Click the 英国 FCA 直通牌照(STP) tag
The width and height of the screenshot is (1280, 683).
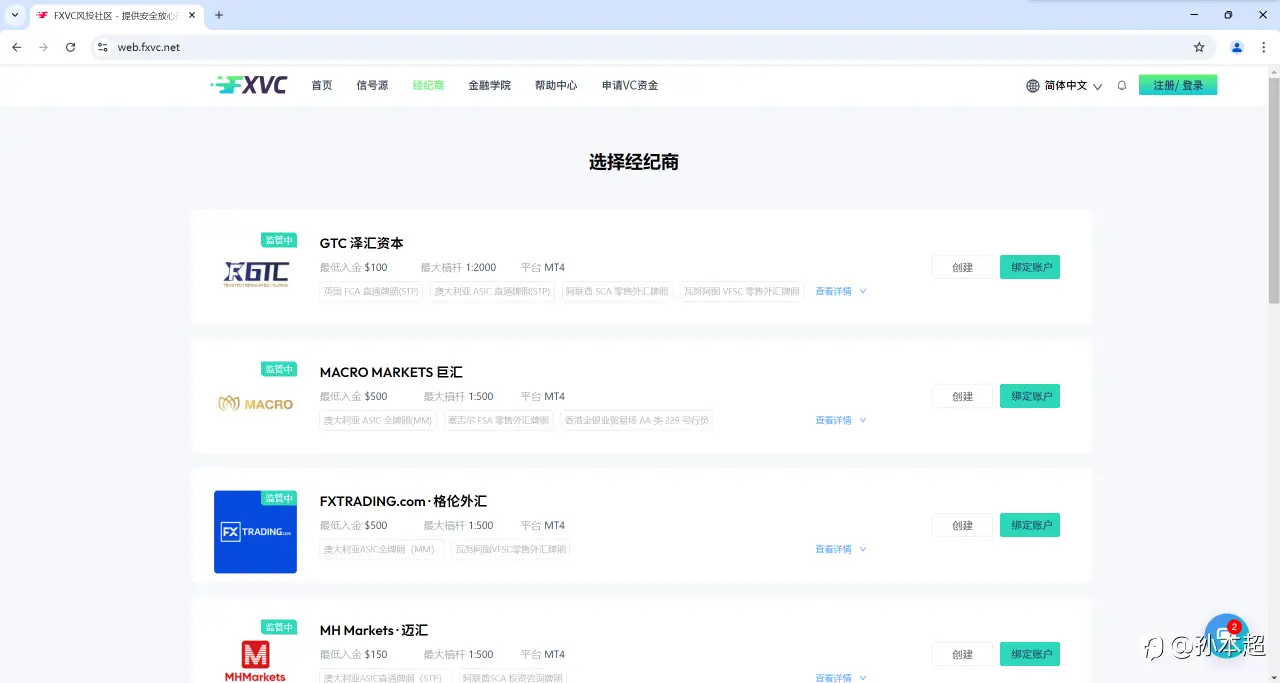(371, 291)
